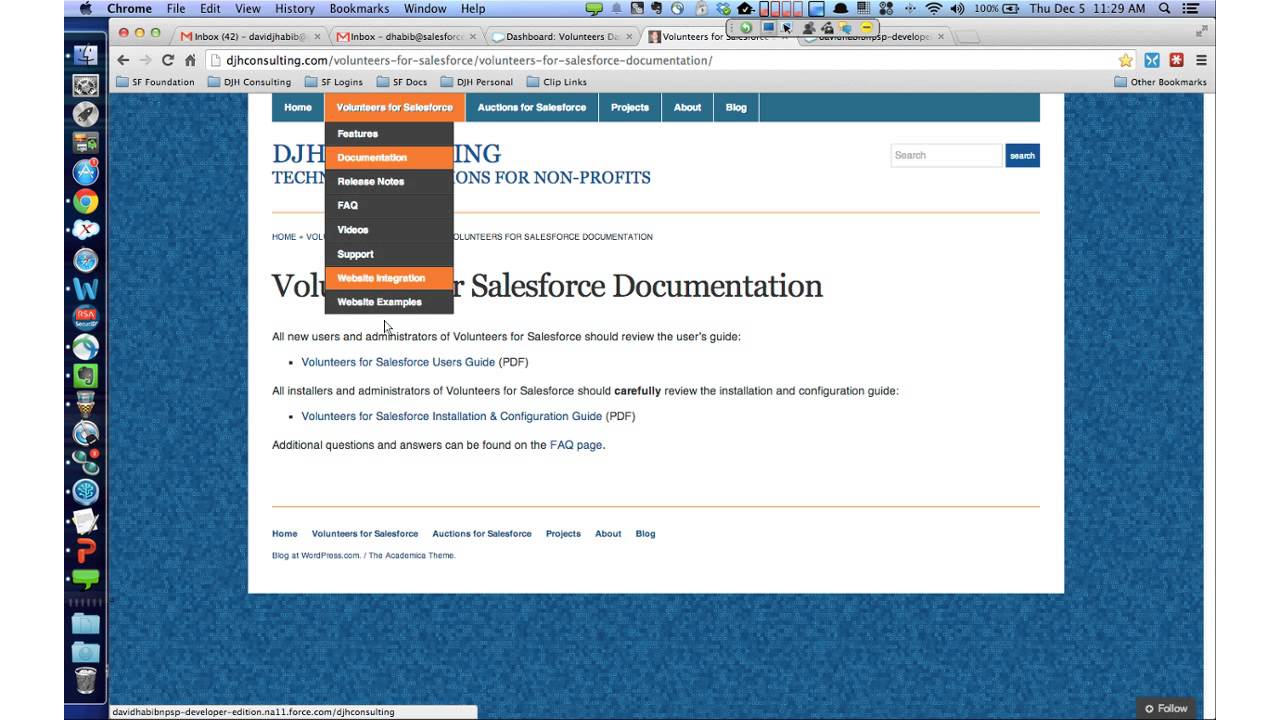
Task: Click the URL address bar
Action: click(x=660, y=60)
